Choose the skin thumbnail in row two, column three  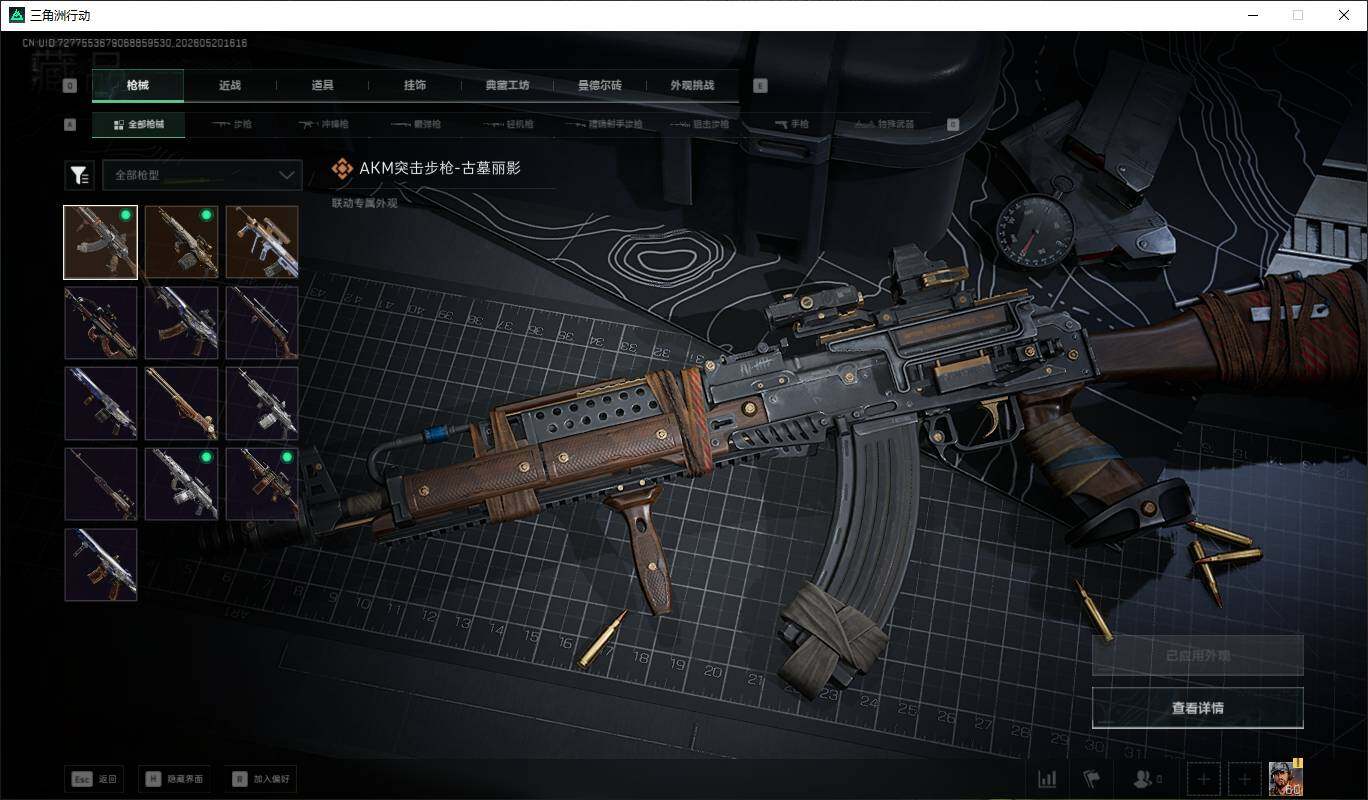262,323
